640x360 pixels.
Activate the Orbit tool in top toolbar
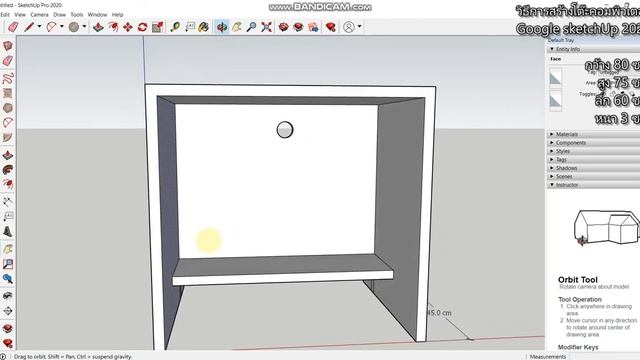[222, 27]
